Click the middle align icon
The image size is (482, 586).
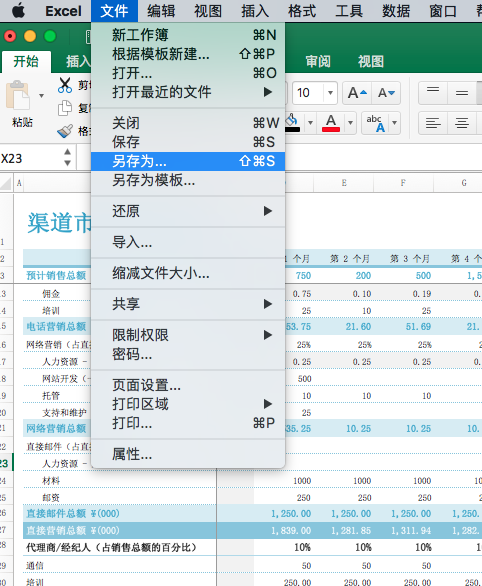[462, 93]
